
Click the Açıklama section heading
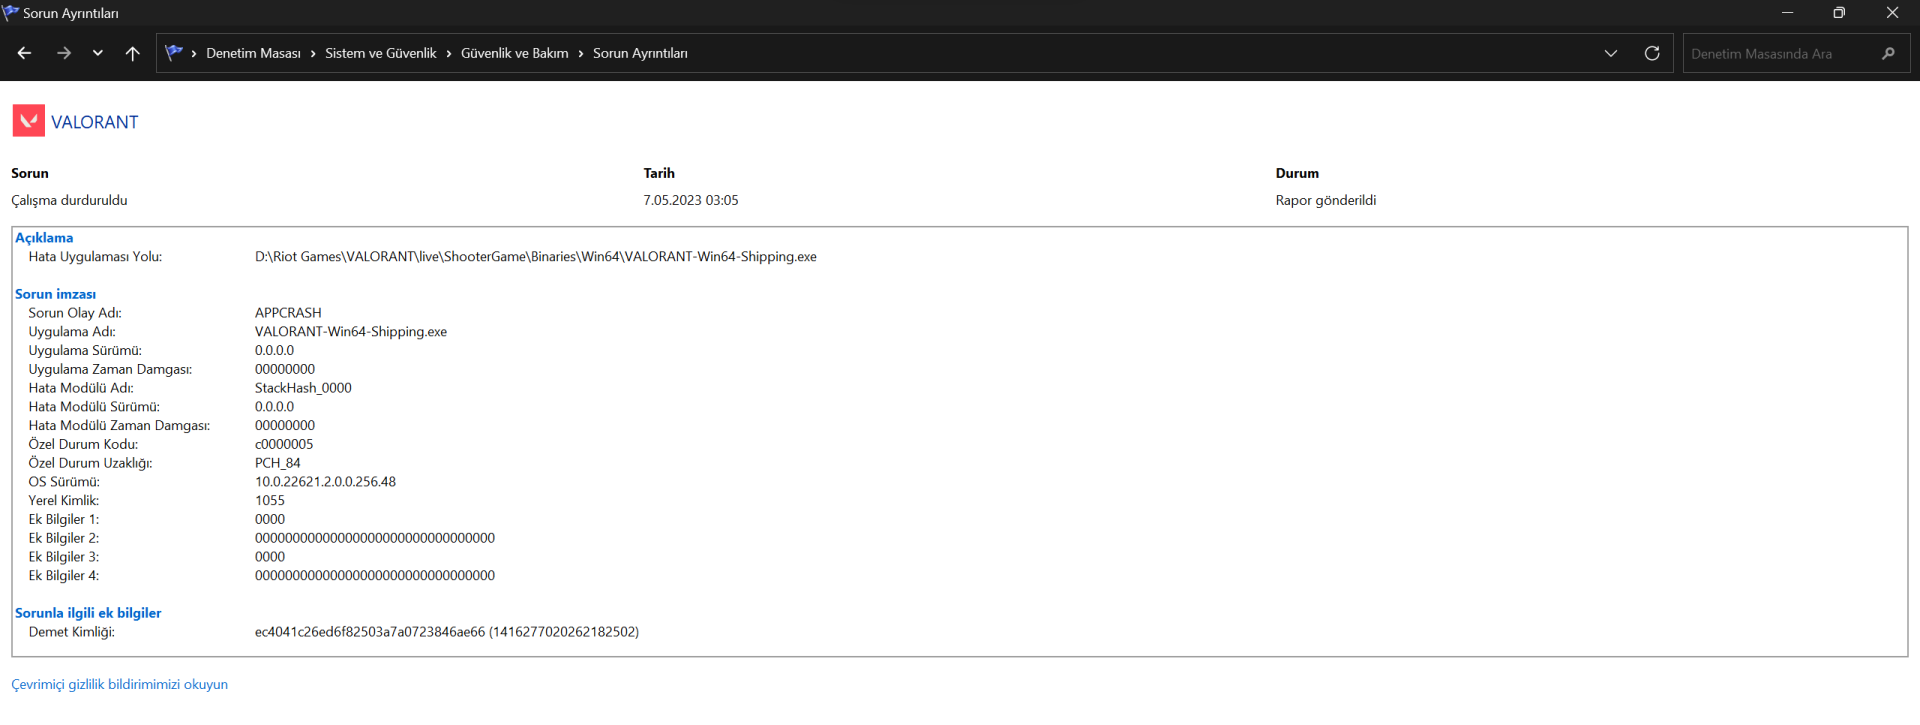(44, 238)
